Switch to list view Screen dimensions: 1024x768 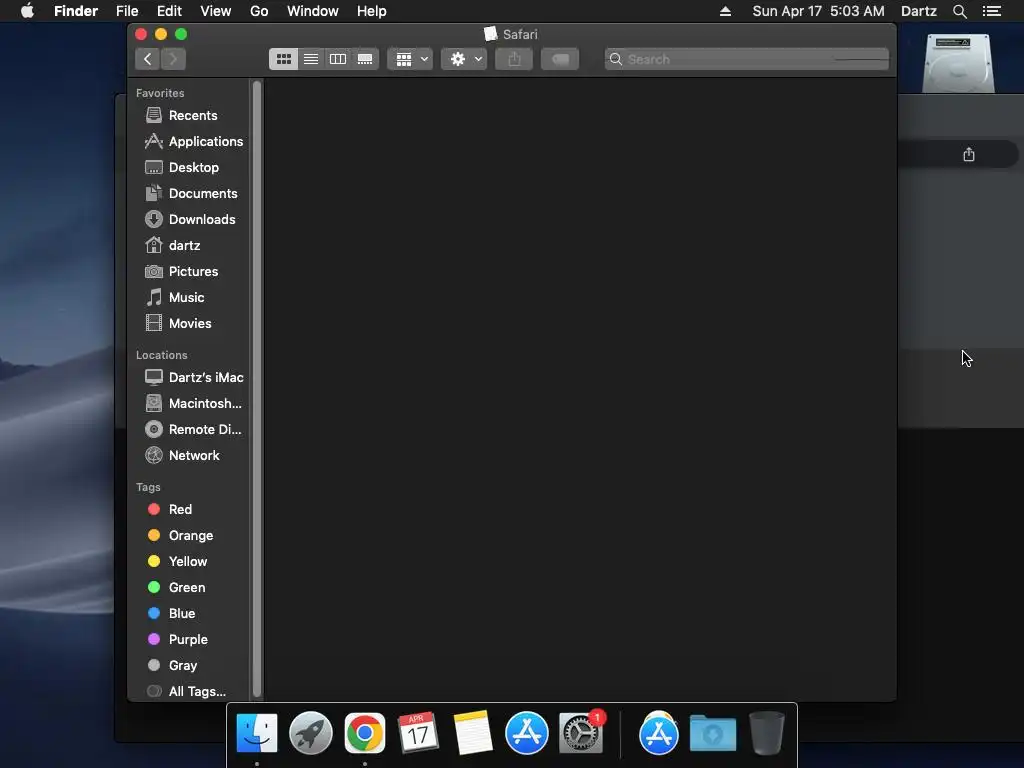pyautogui.click(x=311, y=59)
